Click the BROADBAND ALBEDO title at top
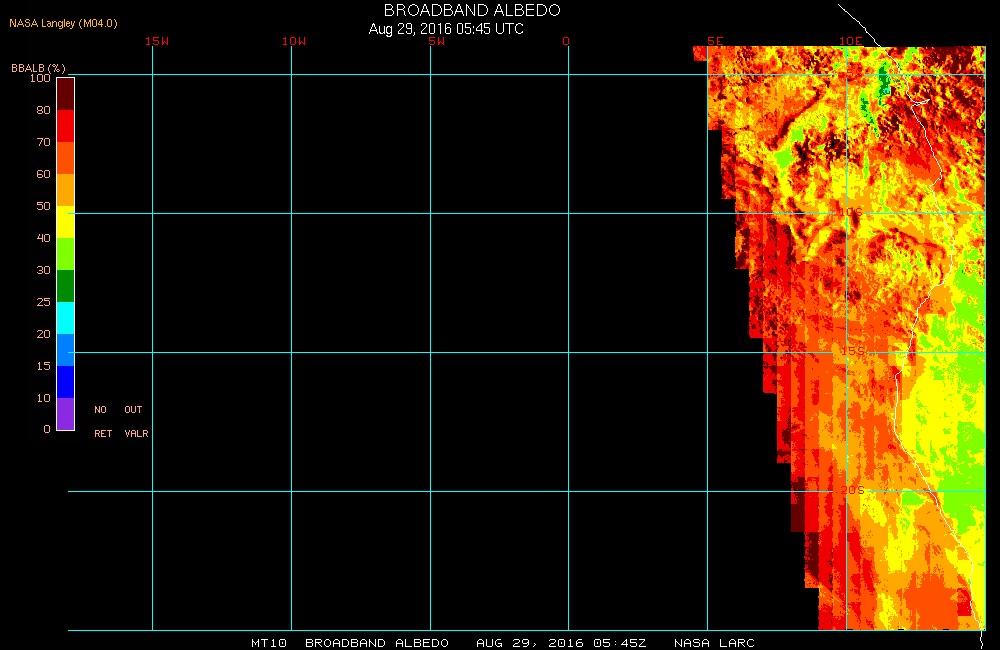The width and height of the screenshot is (1000, 650). (472, 10)
